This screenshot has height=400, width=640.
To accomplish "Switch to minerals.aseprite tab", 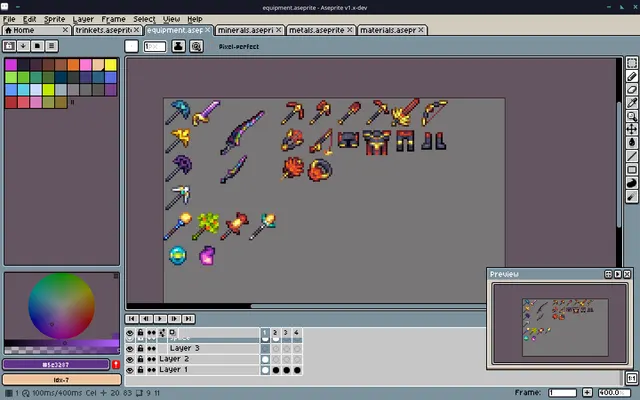I will [249, 30].
